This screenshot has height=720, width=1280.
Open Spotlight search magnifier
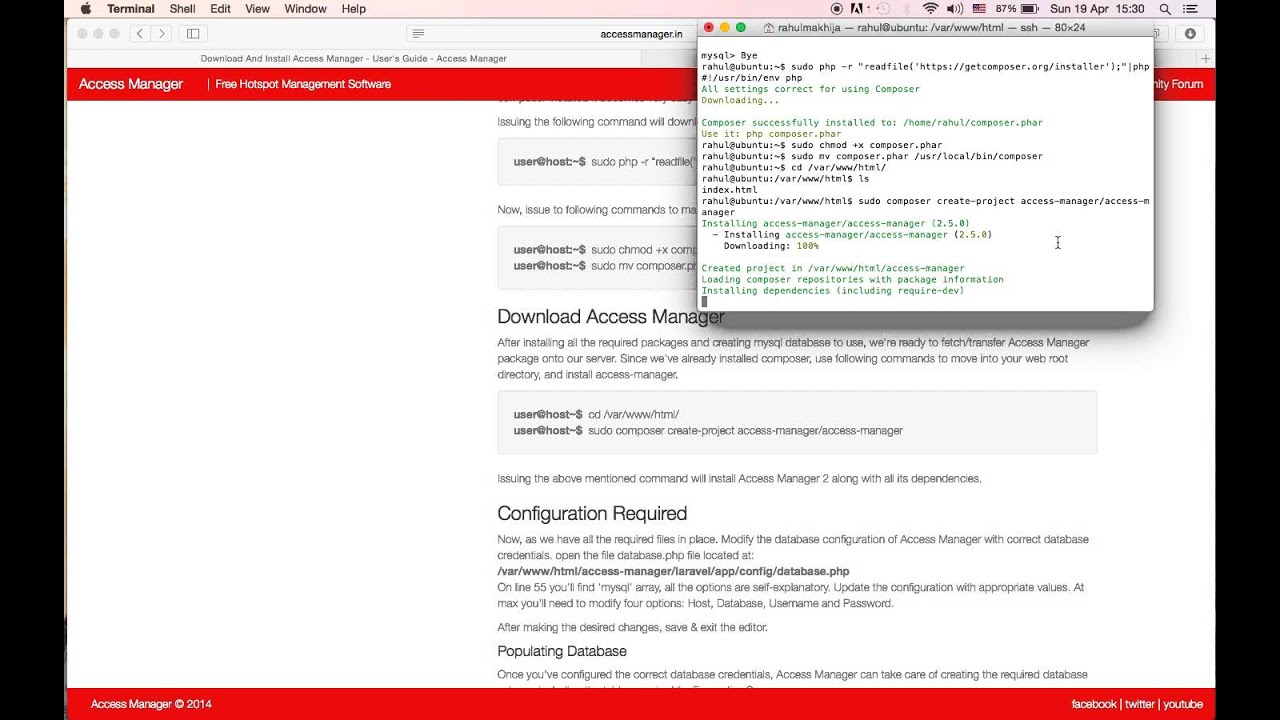pos(1165,9)
